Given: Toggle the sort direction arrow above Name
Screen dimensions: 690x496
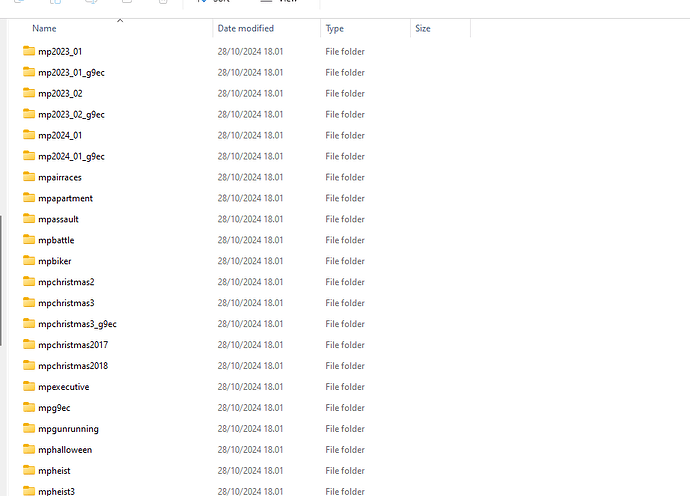Looking at the screenshot, I should click(x=120, y=21).
